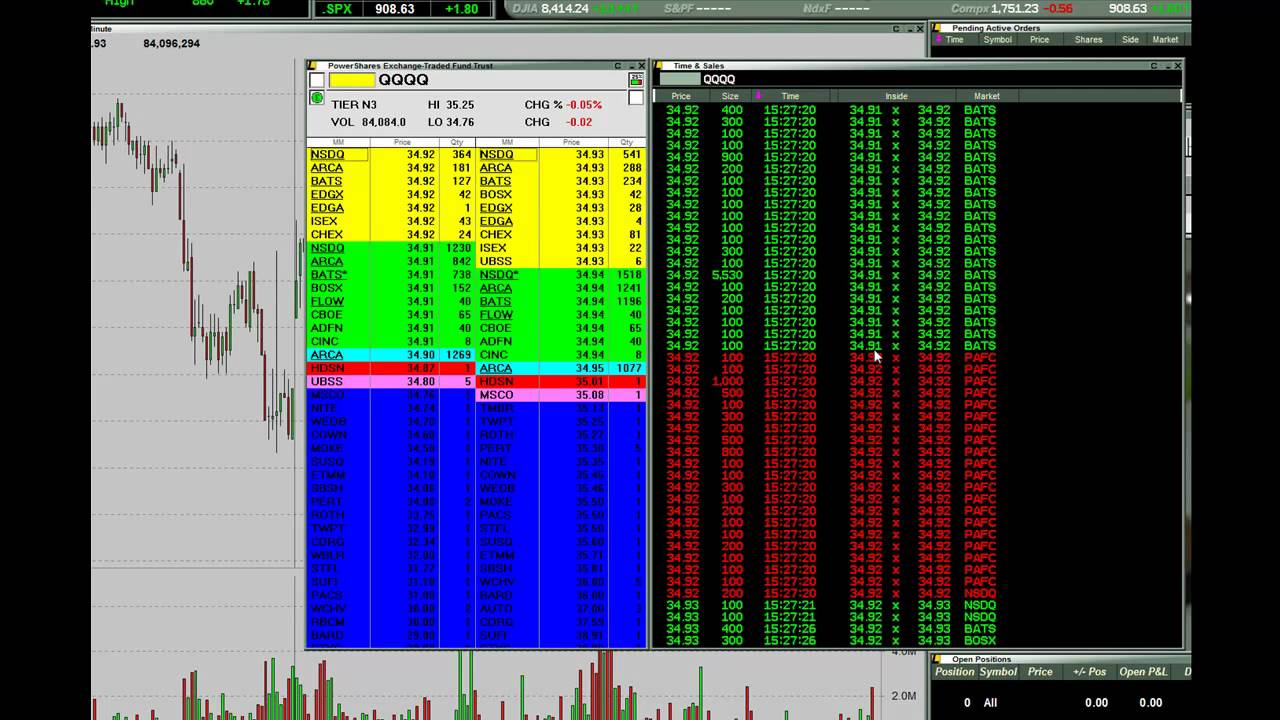Viewport: 1280px width, 720px height.
Task: Click the Price column header in Pending Active Orders
Action: (1040, 40)
